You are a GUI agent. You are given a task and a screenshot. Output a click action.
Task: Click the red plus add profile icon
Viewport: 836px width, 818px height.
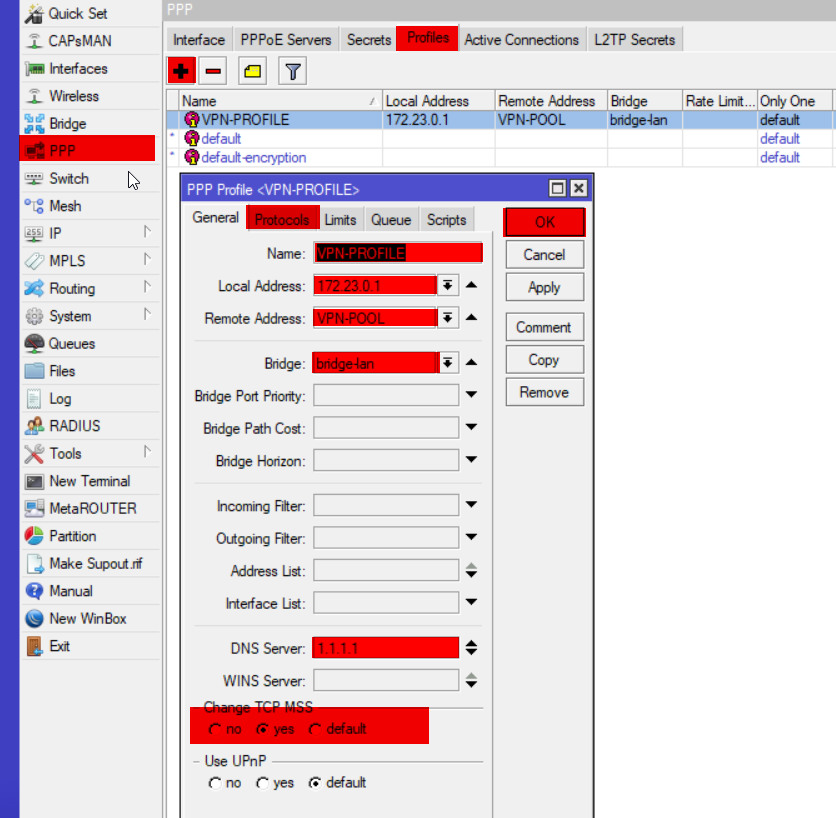(x=181, y=71)
